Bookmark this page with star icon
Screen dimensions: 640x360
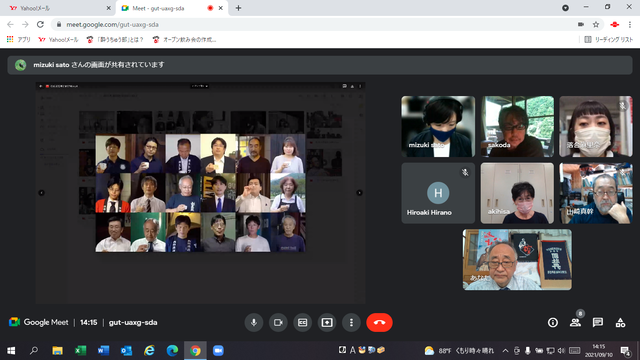[x=596, y=24]
